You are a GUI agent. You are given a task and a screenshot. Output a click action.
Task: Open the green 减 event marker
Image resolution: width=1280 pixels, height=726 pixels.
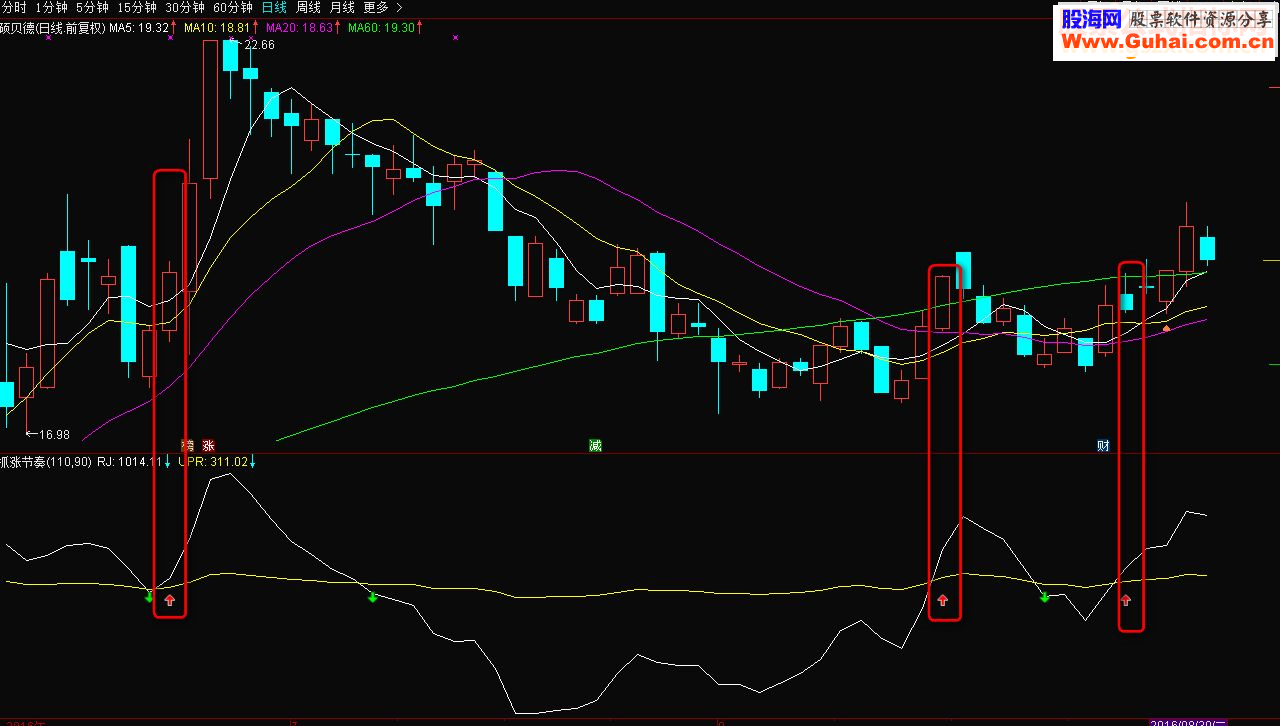595,446
